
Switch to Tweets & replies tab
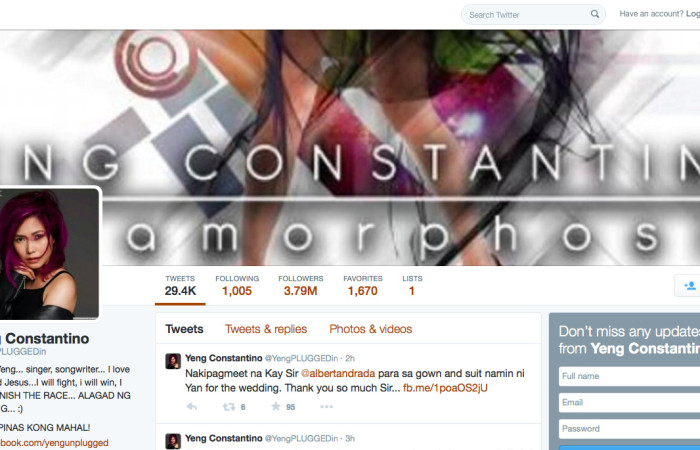pyautogui.click(x=266, y=329)
